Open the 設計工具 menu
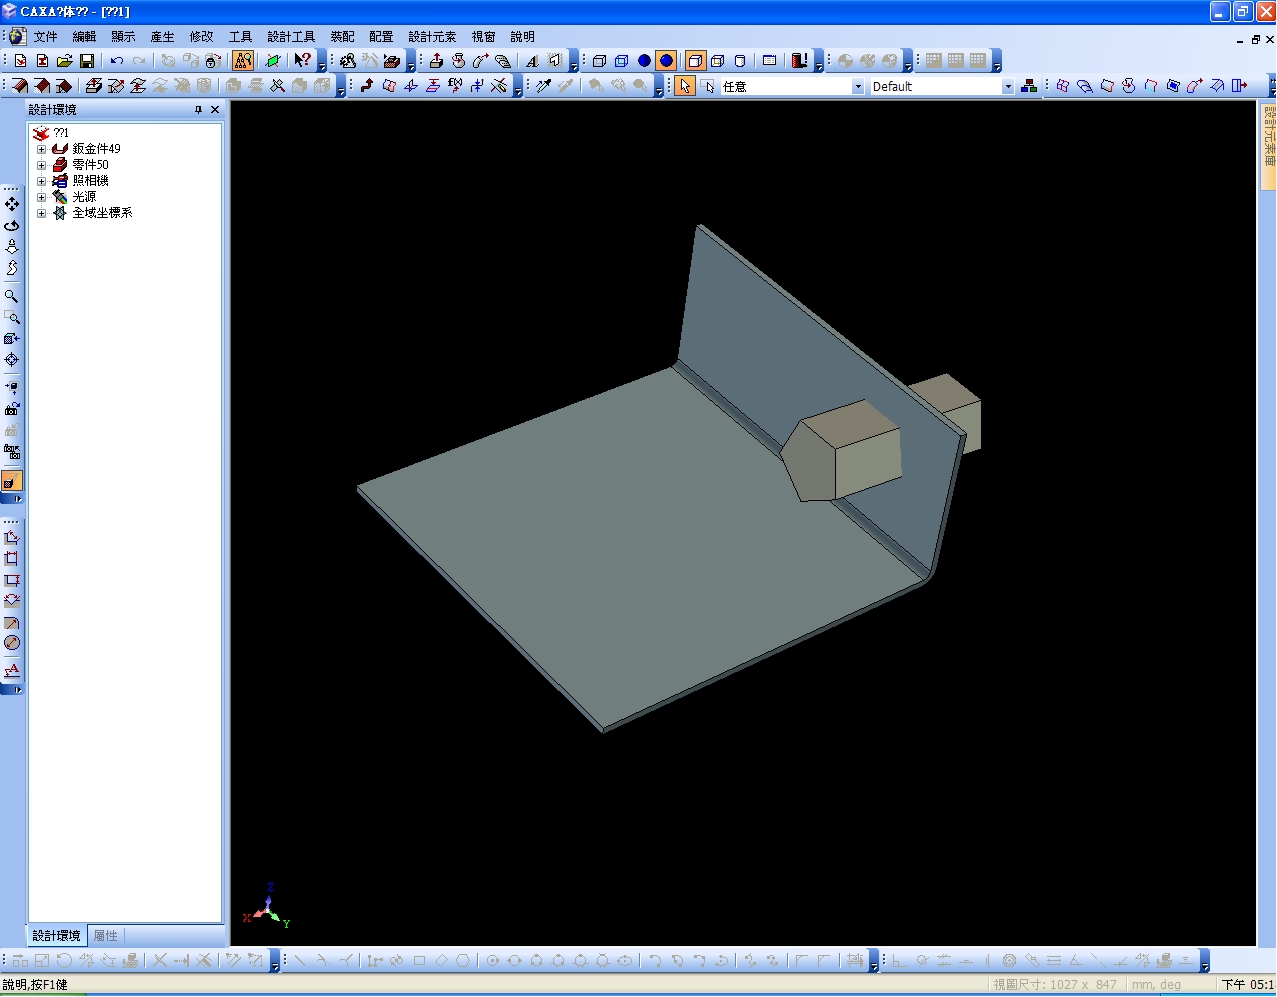Image resolution: width=1277 pixels, height=997 pixels. (x=291, y=37)
